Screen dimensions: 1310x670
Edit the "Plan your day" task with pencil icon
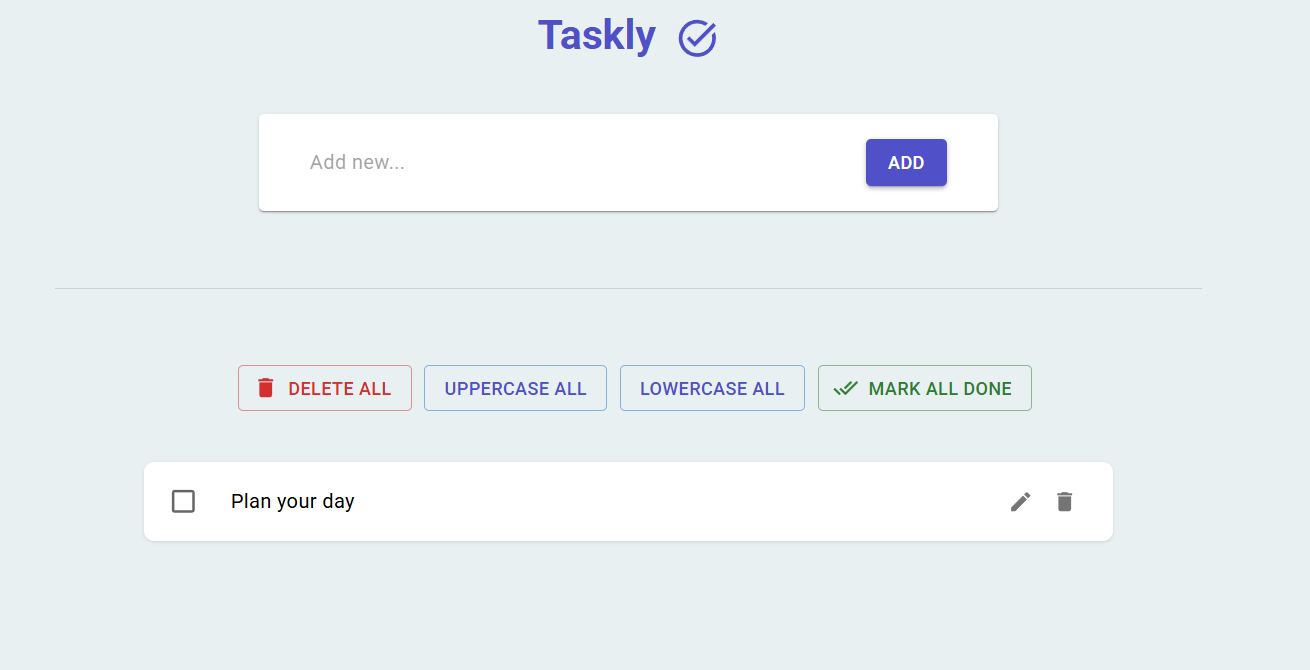point(1020,502)
